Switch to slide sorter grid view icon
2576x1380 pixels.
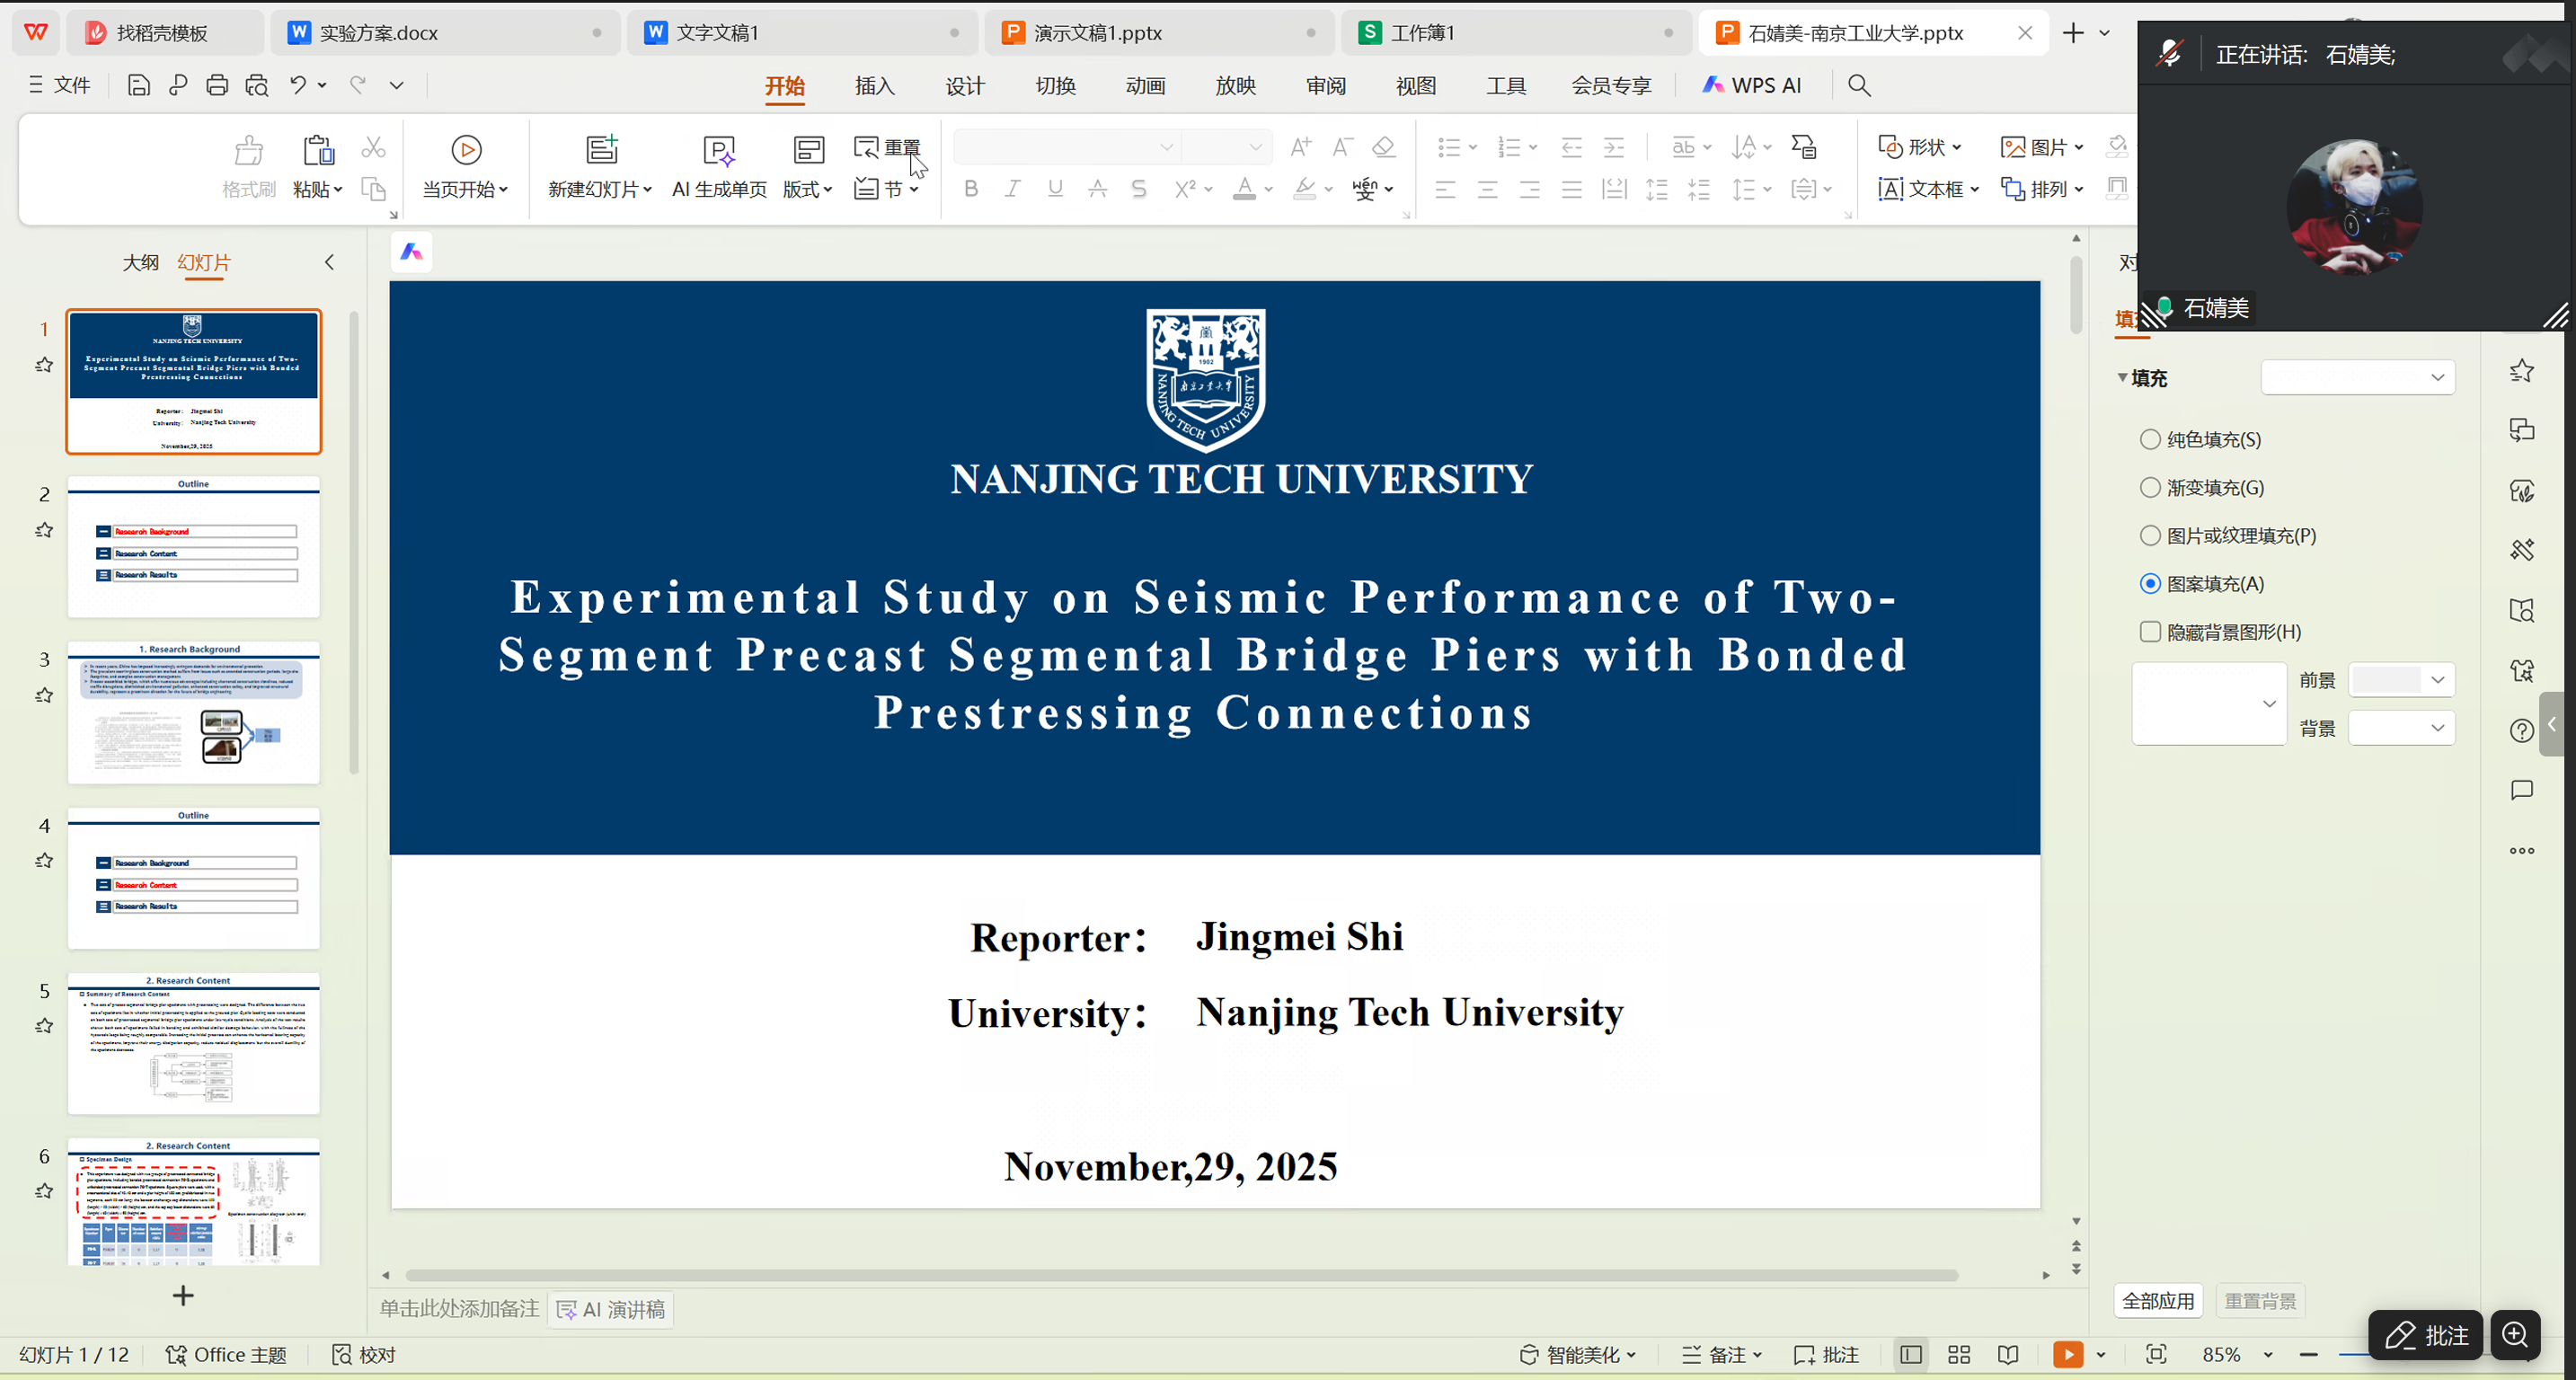pos(1959,1354)
